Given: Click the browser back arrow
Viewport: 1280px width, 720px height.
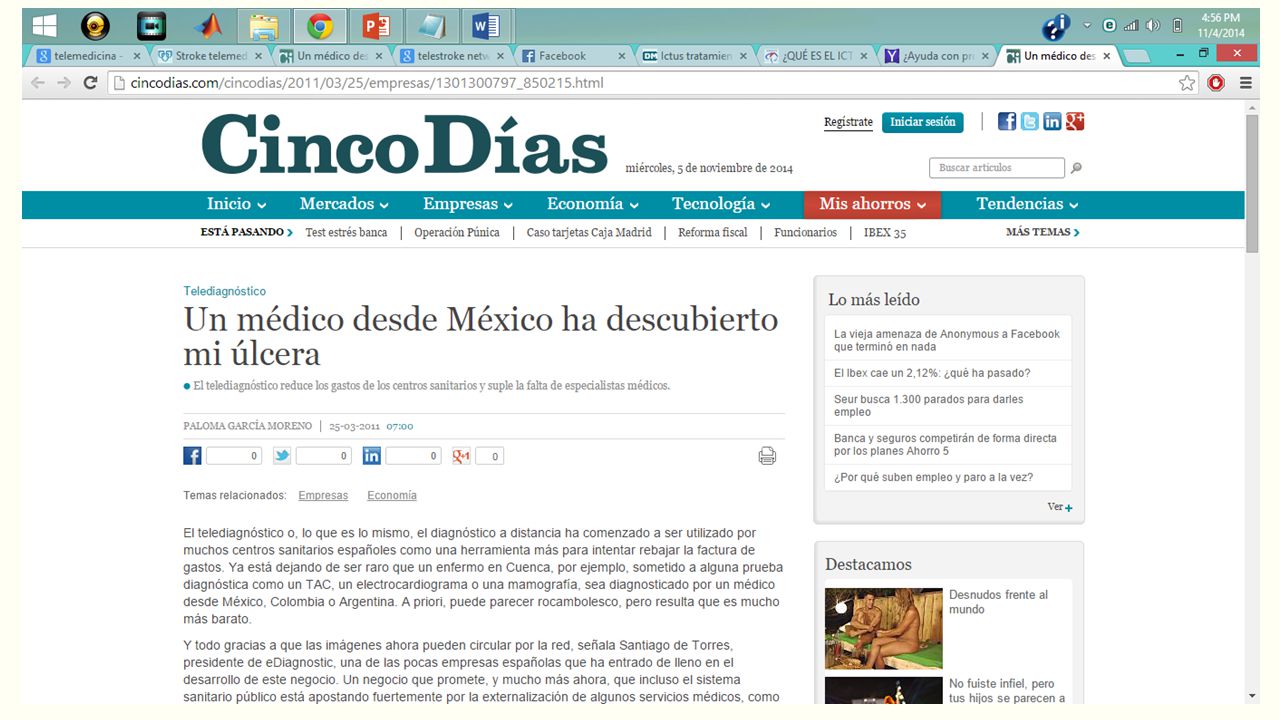Looking at the screenshot, I should click(x=39, y=83).
